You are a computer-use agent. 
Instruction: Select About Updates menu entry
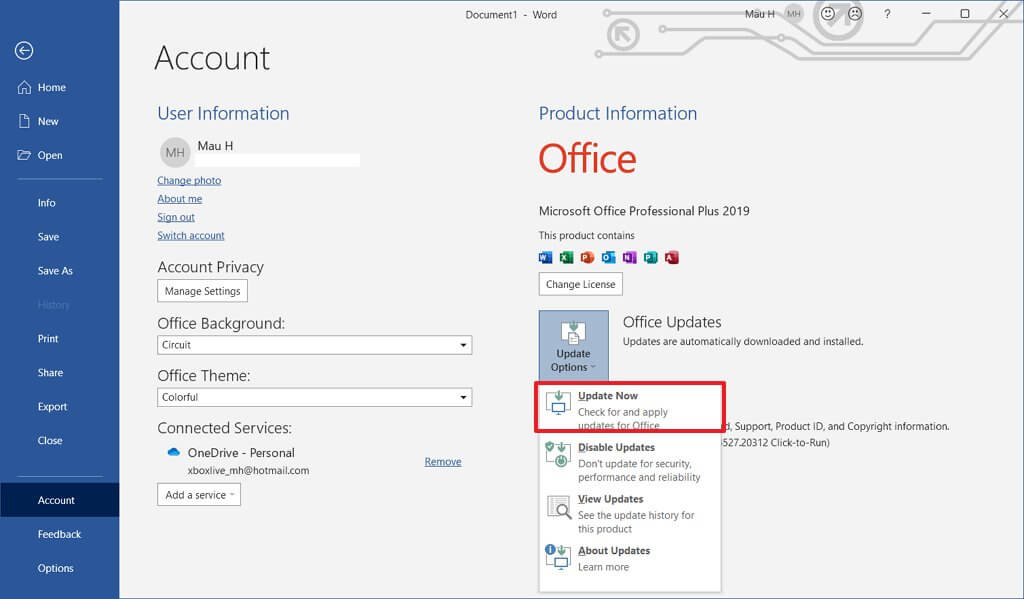[630, 558]
